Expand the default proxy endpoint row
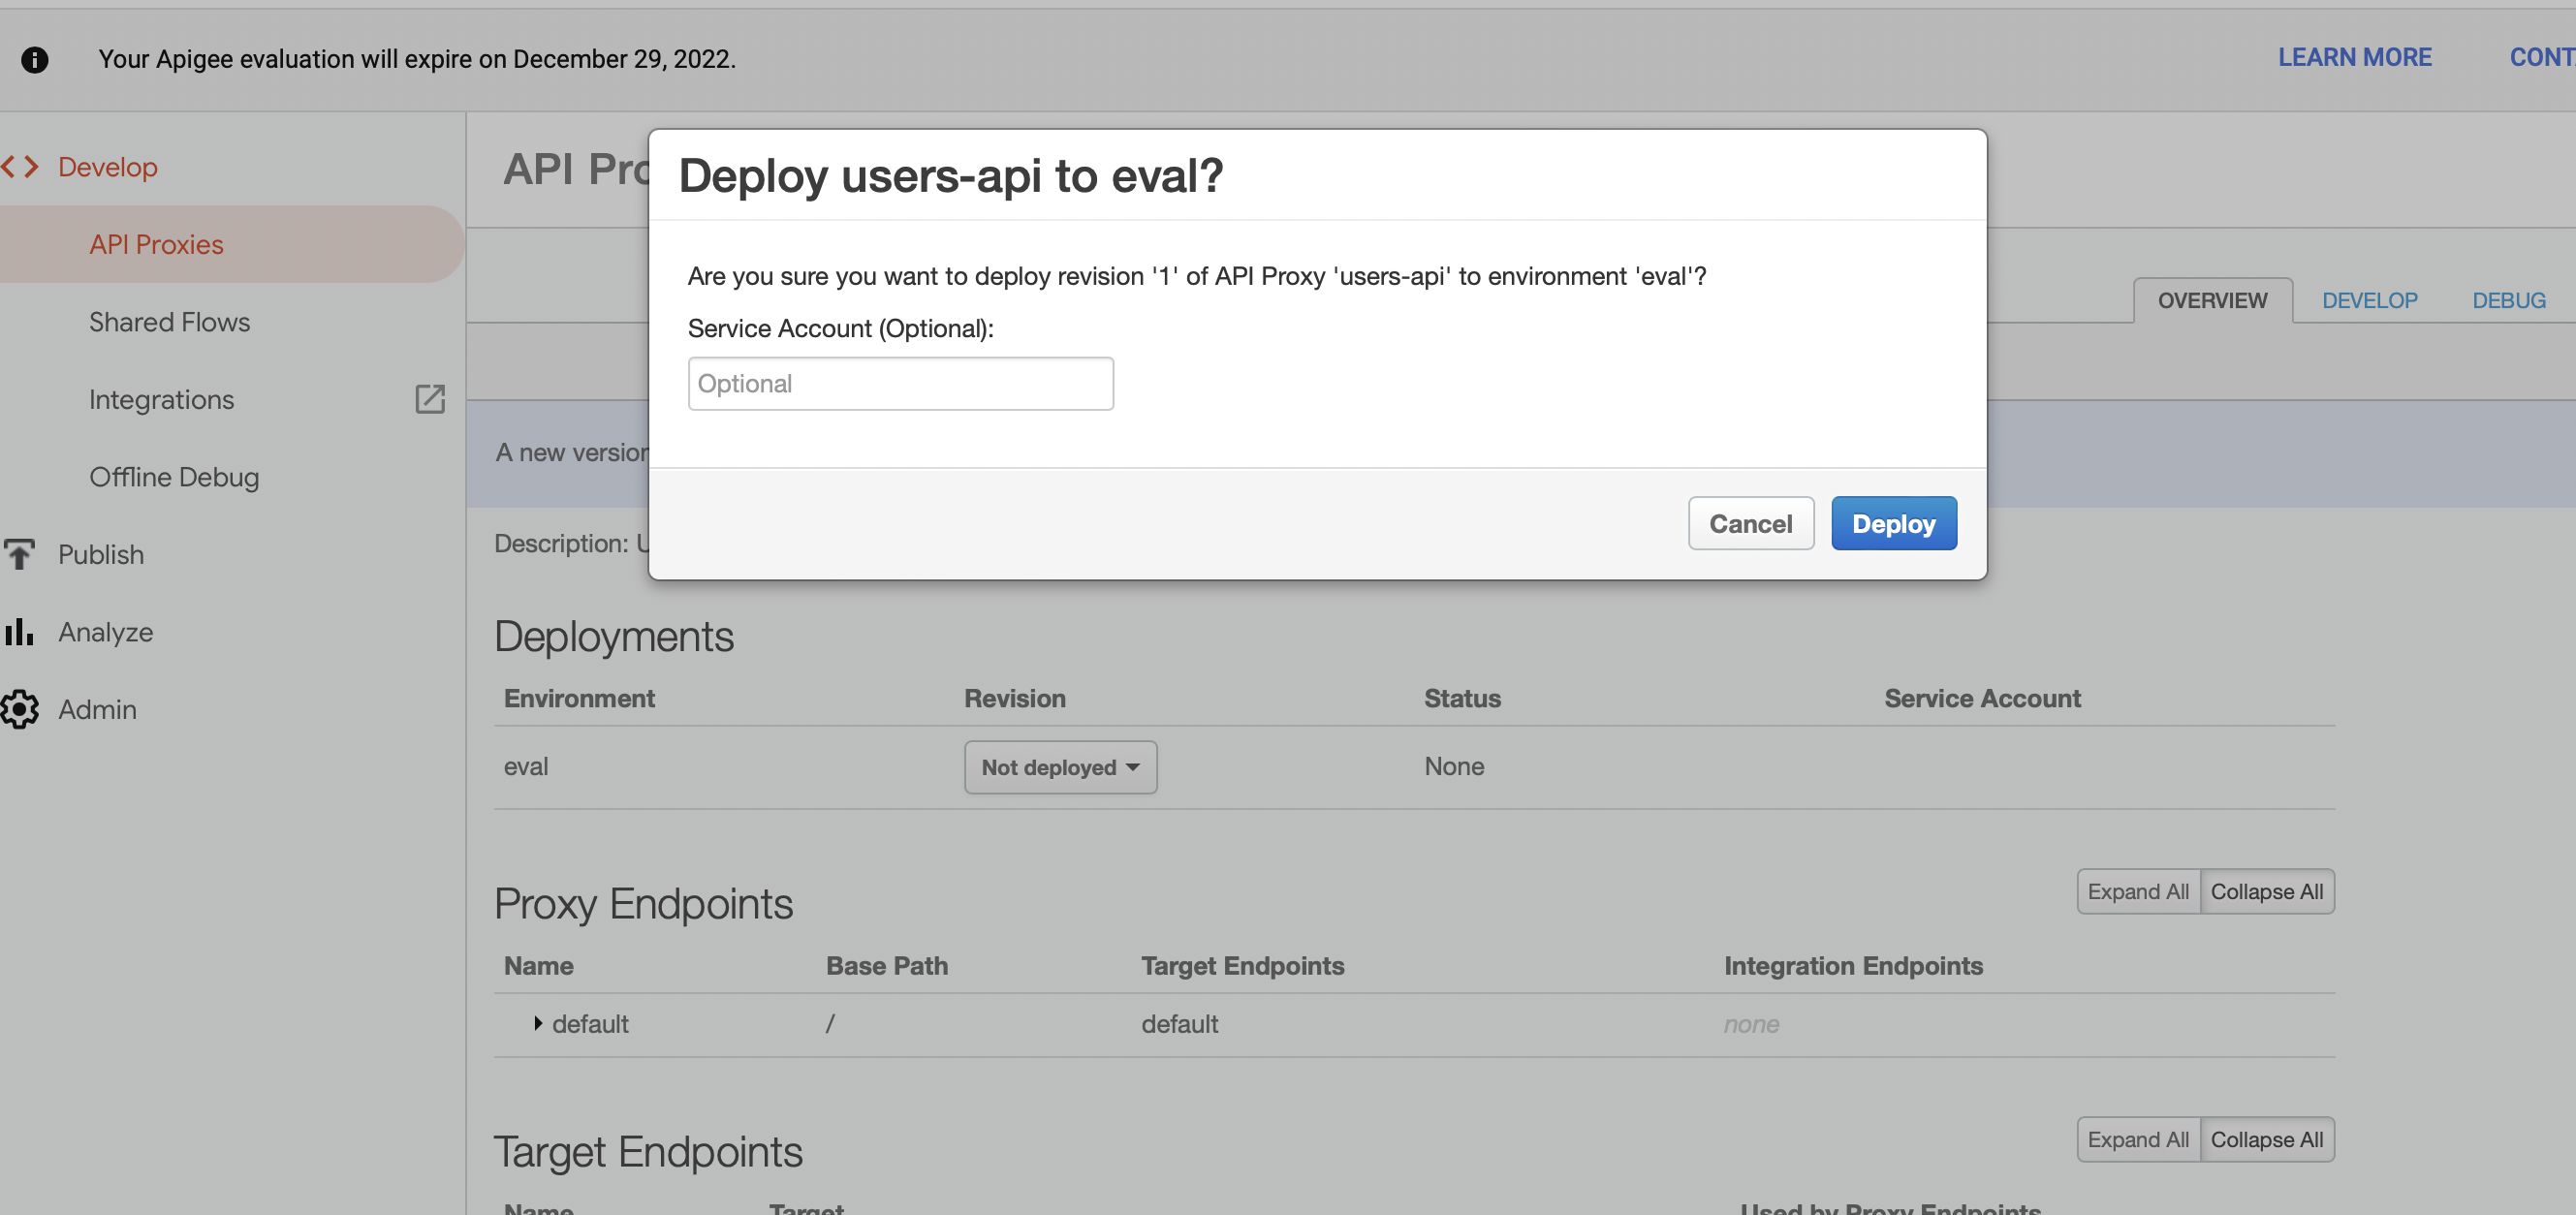The width and height of the screenshot is (2576, 1215). tap(537, 1023)
